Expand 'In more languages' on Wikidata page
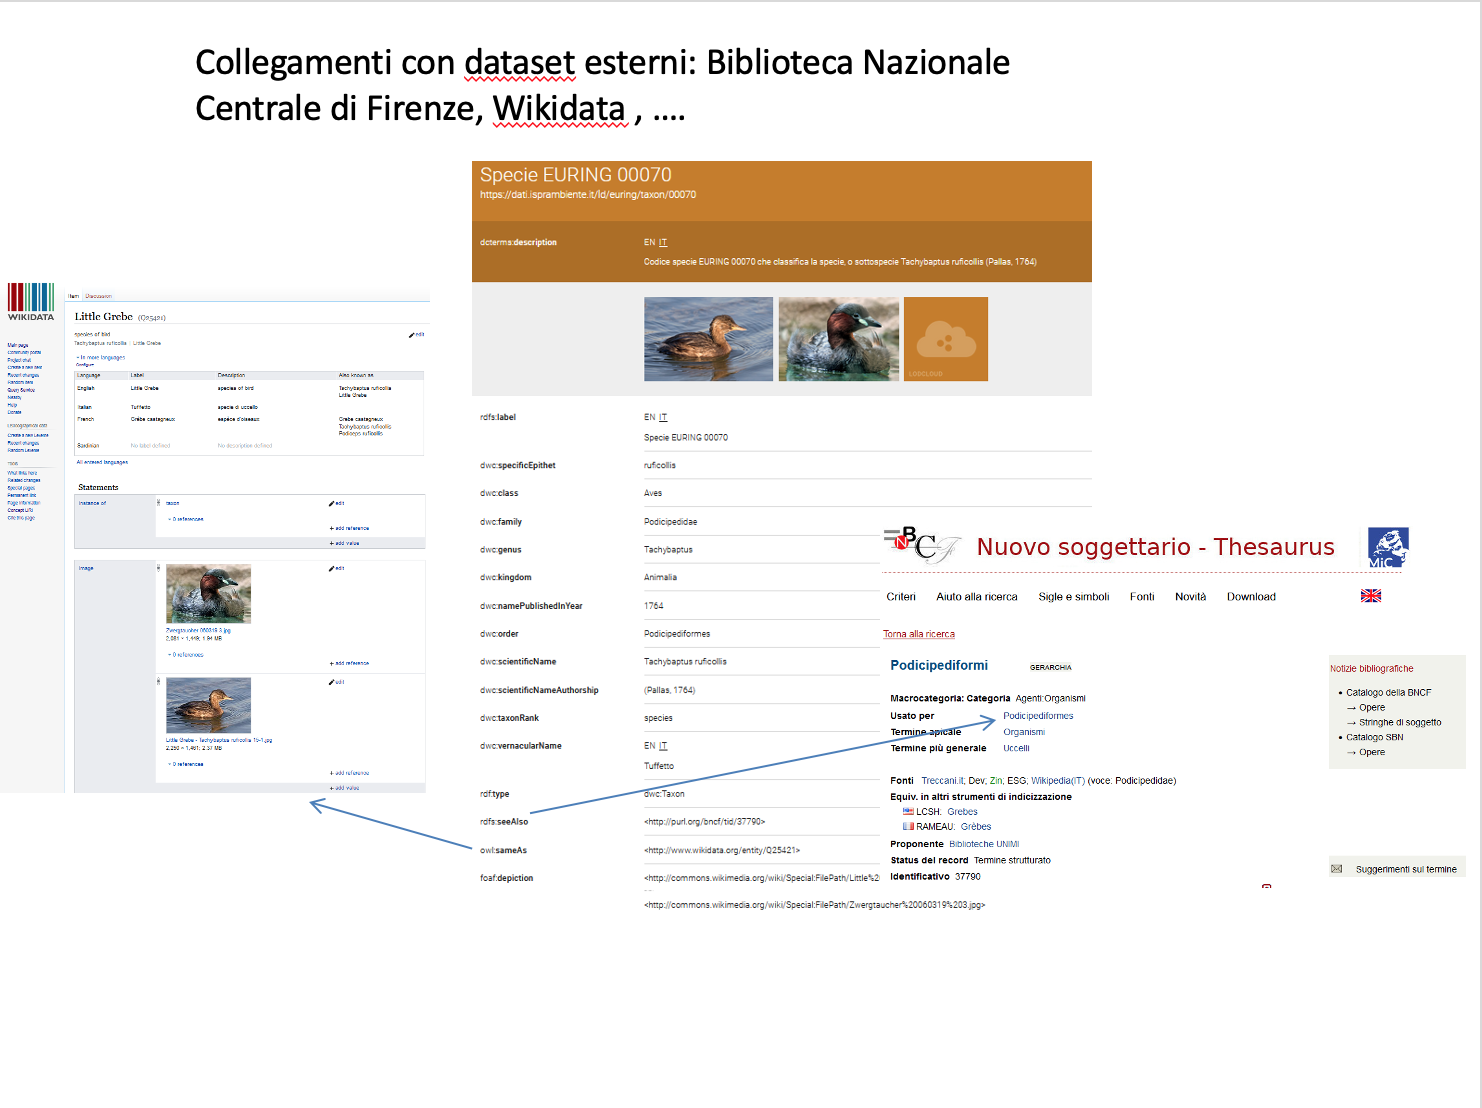The height and width of the screenshot is (1108, 1482). 101,357
